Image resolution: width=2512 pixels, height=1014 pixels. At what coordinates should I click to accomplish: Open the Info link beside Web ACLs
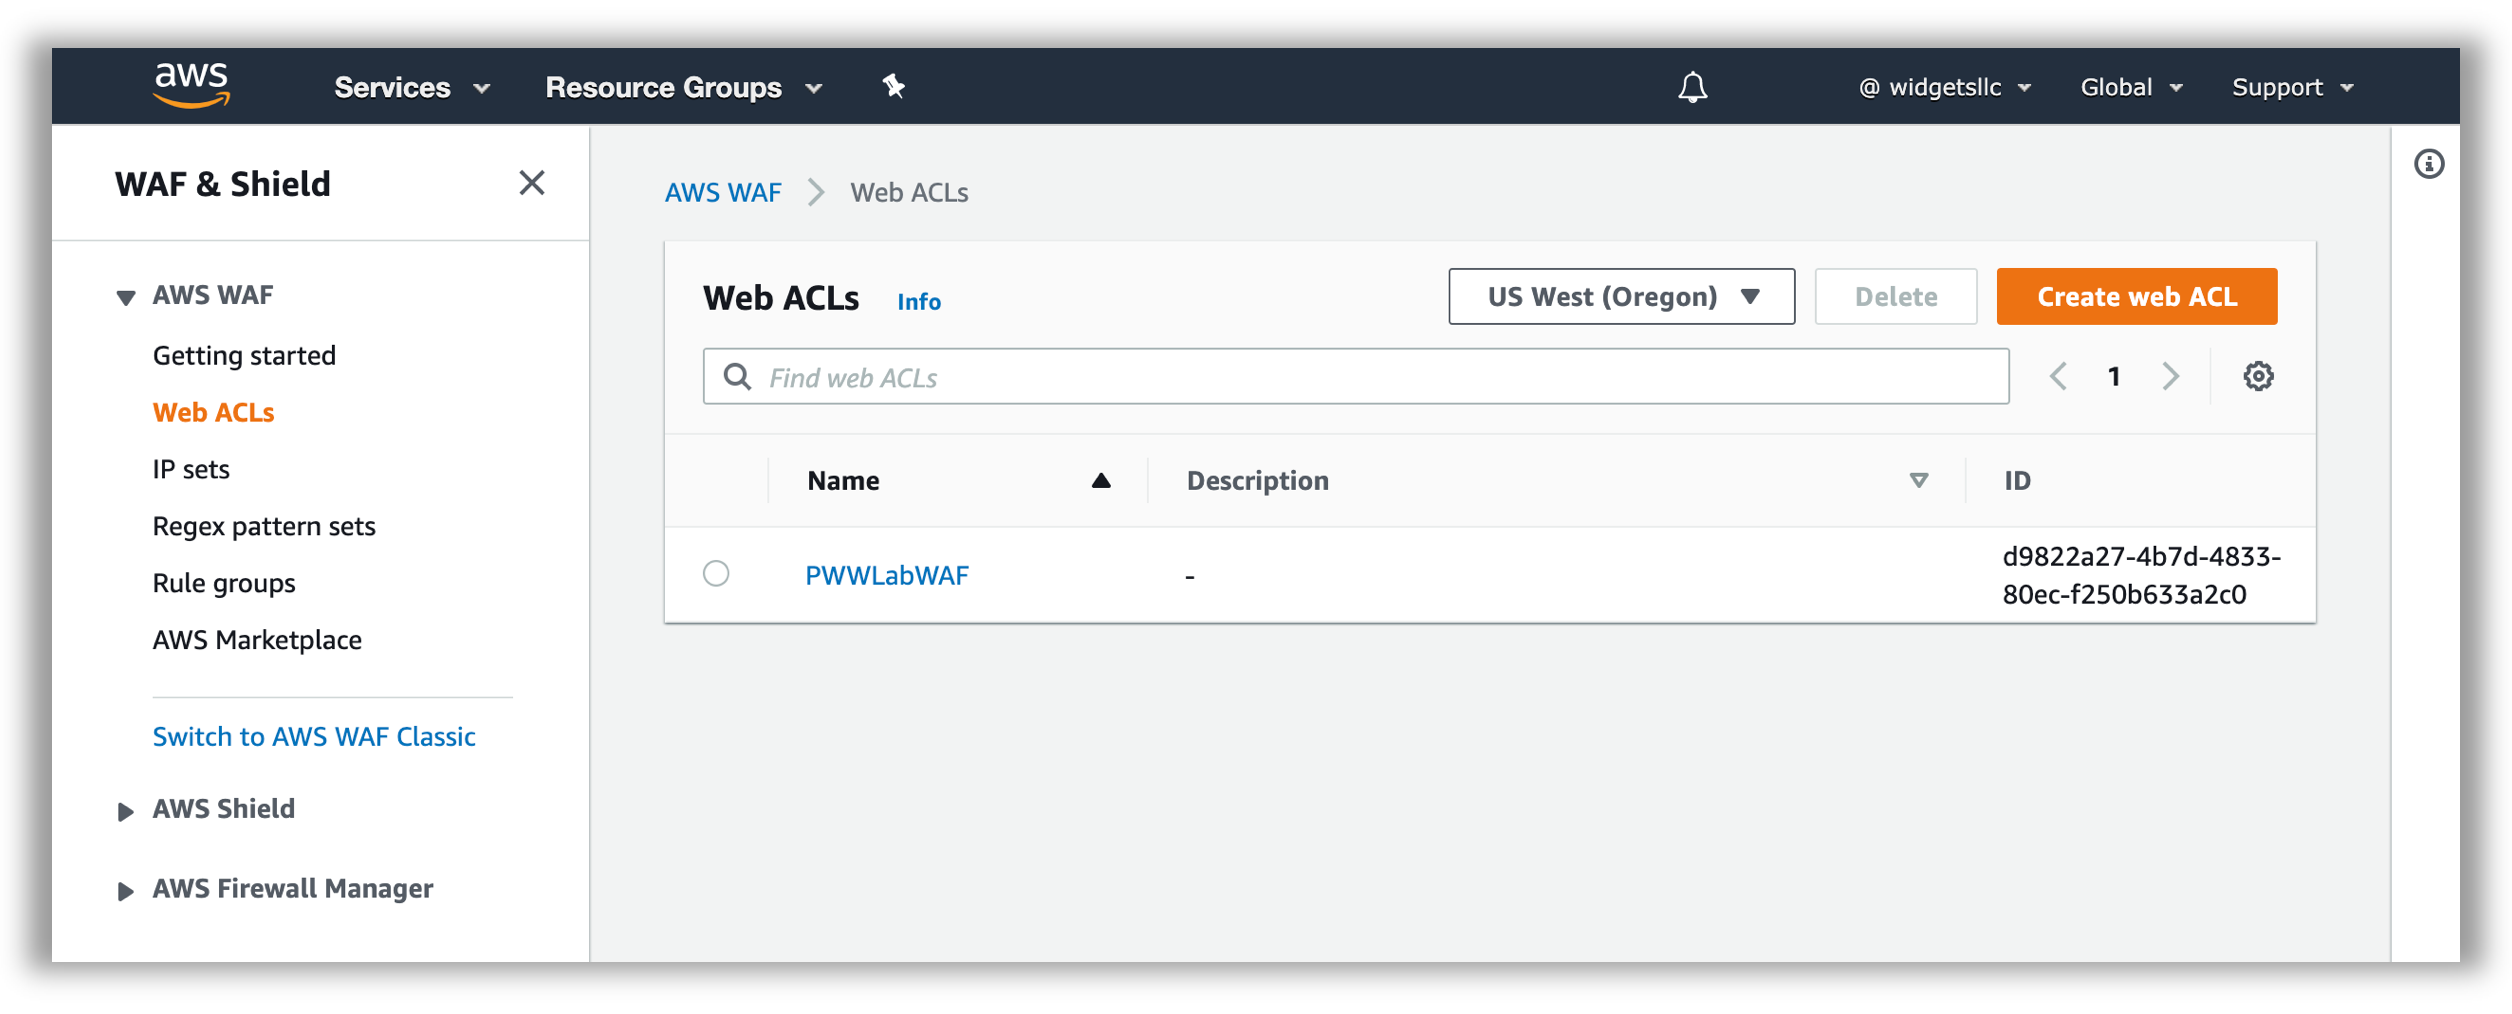tap(918, 301)
